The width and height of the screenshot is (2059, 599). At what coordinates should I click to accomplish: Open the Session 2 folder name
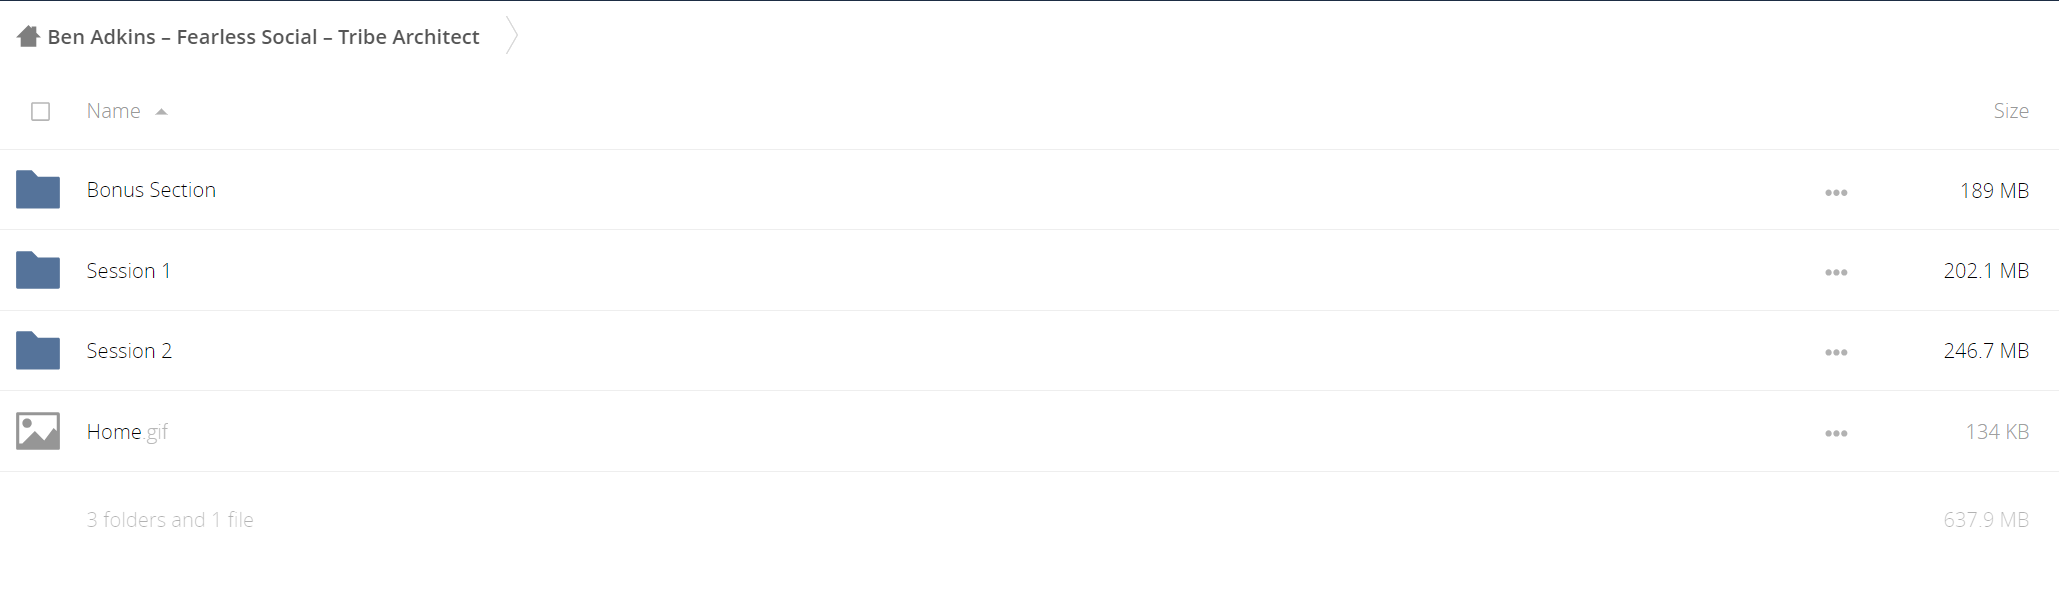point(129,351)
